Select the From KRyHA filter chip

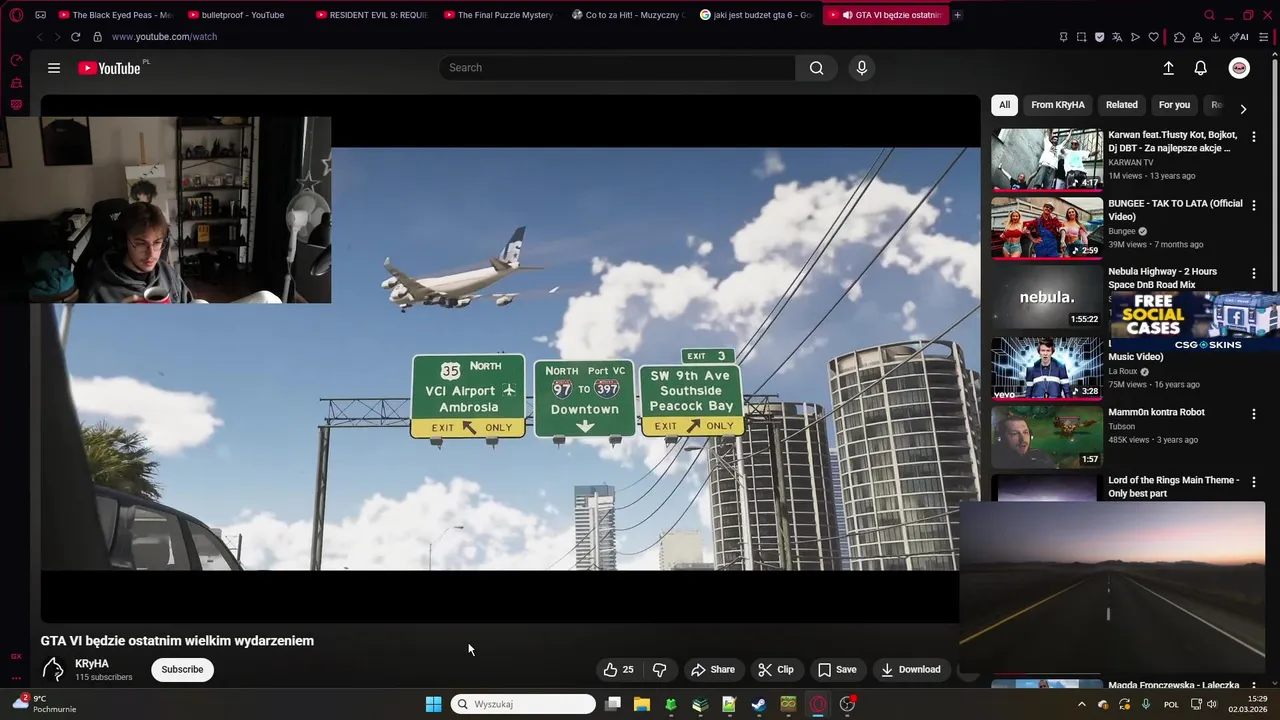[x=1058, y=105]
